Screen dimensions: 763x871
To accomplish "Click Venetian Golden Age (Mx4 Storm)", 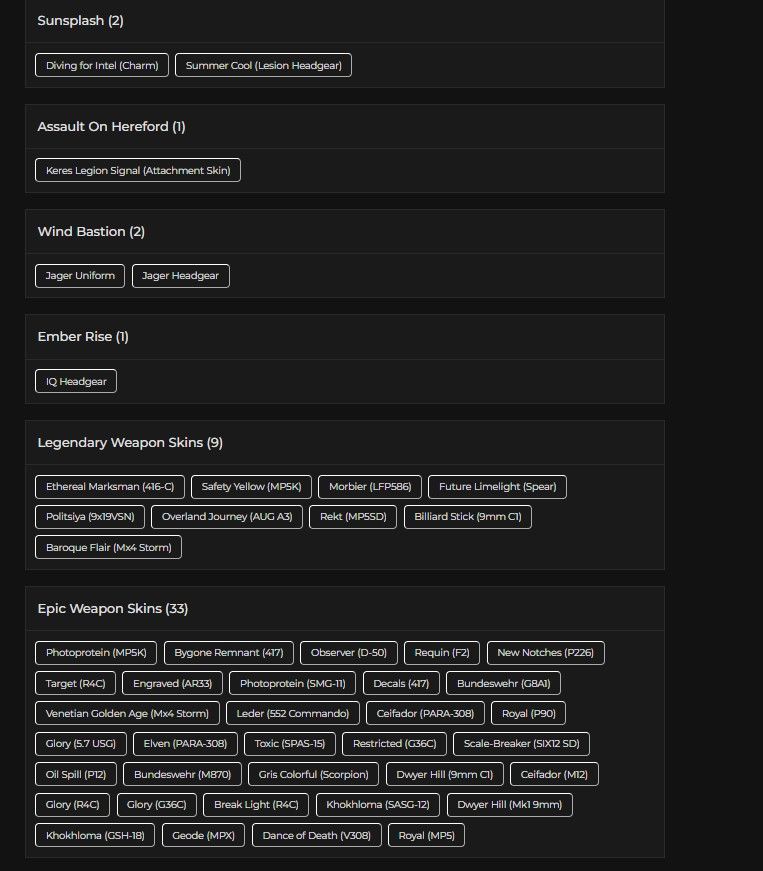I will pos(127,713).
